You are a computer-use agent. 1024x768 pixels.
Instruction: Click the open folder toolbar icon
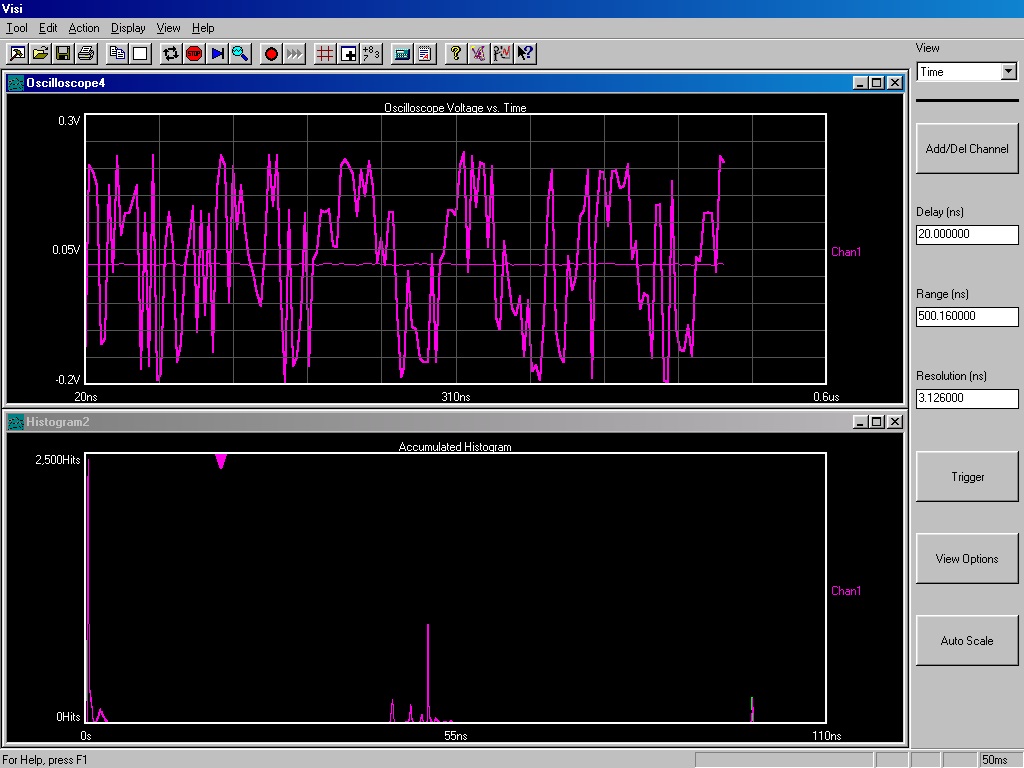[40, 54]
